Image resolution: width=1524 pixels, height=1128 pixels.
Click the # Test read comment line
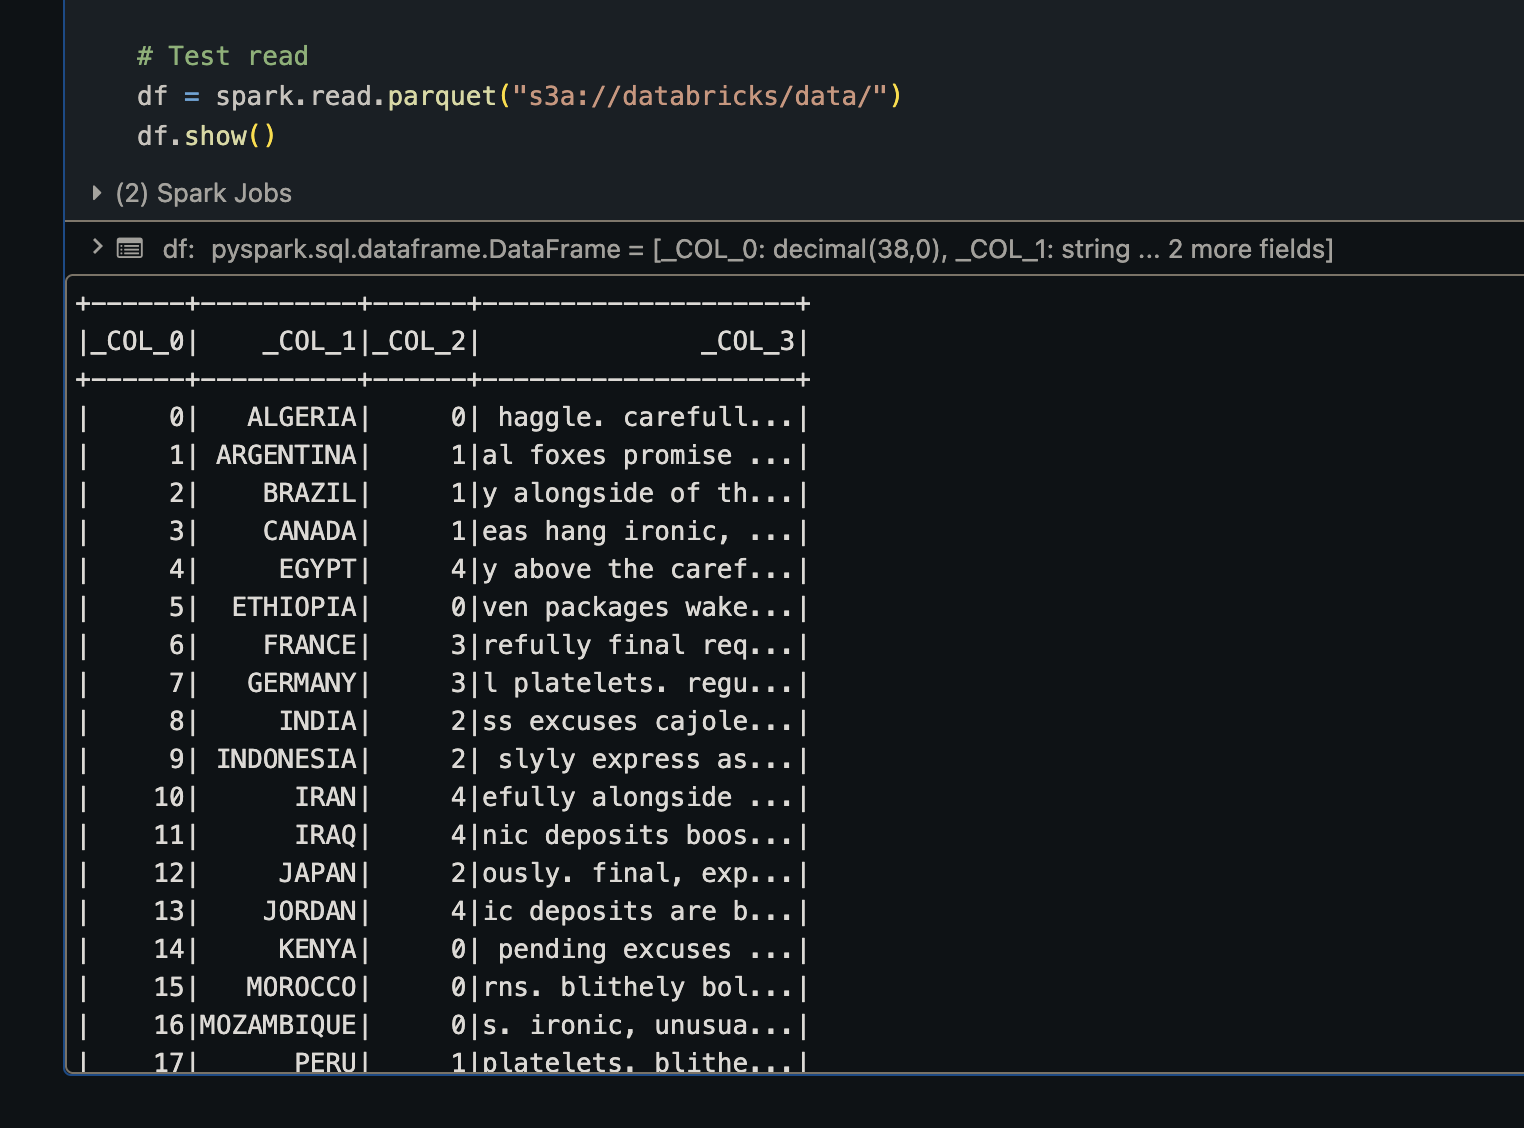point(222,55)
